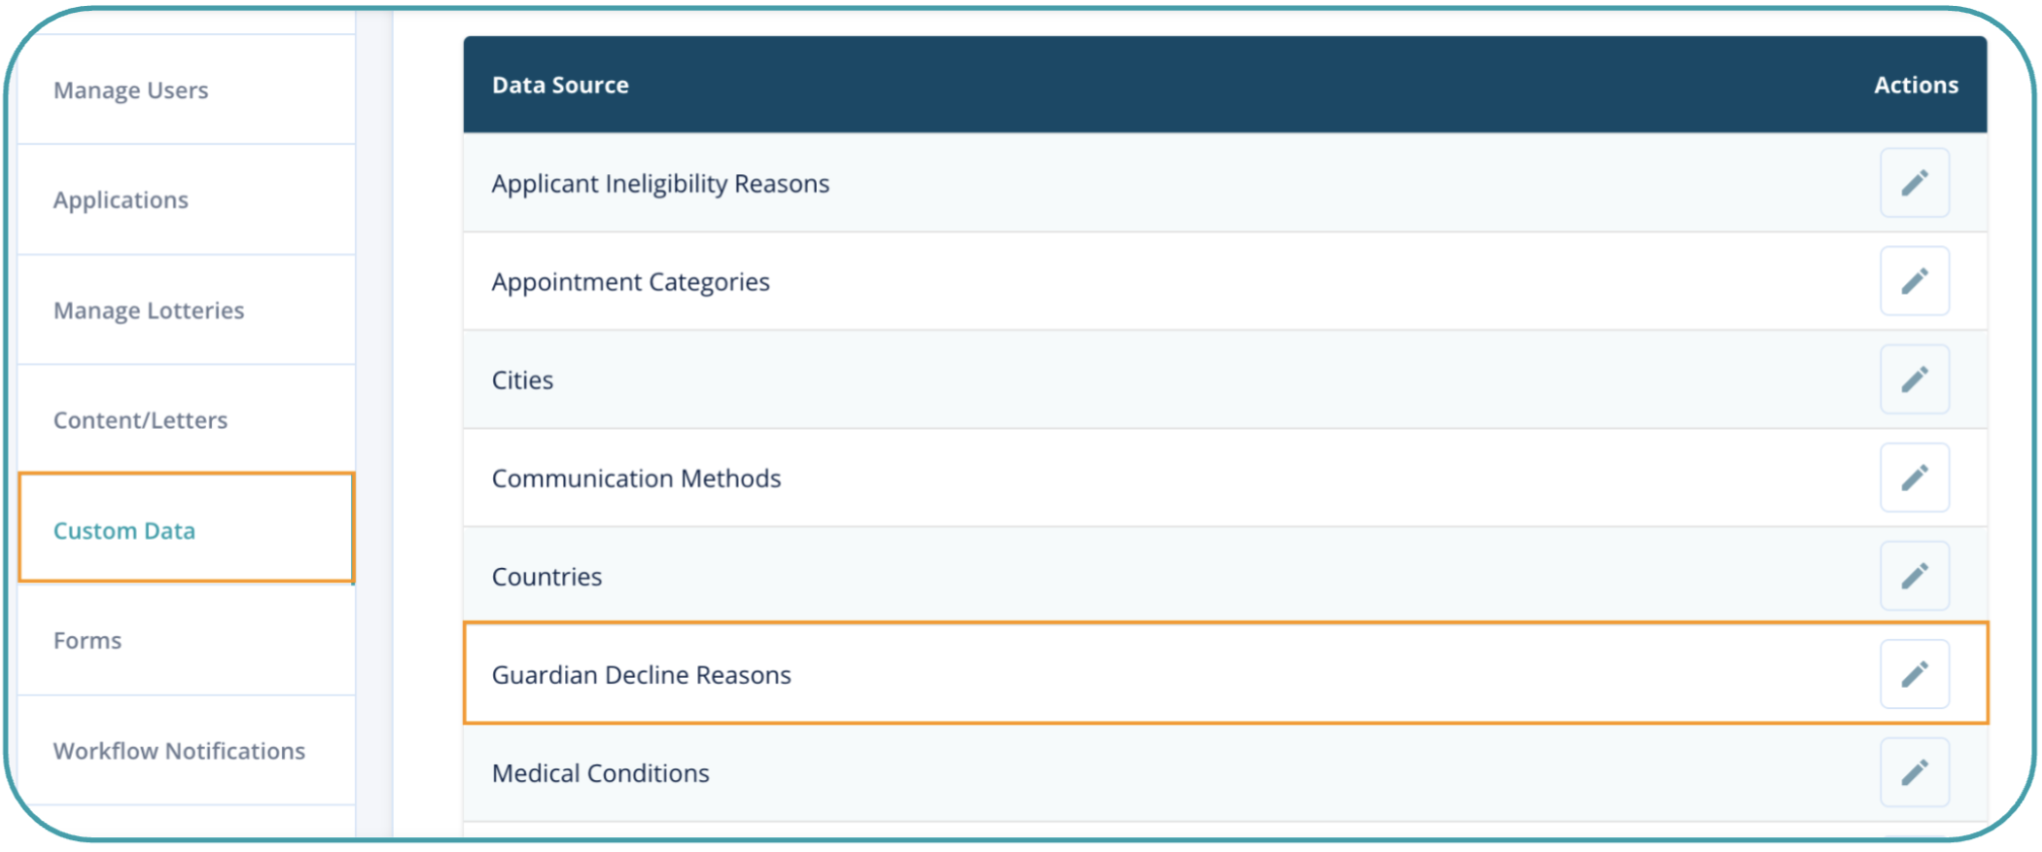Click the Cities row label
Viewport: 2042px width, 852px height.
[x=522, y=380]
